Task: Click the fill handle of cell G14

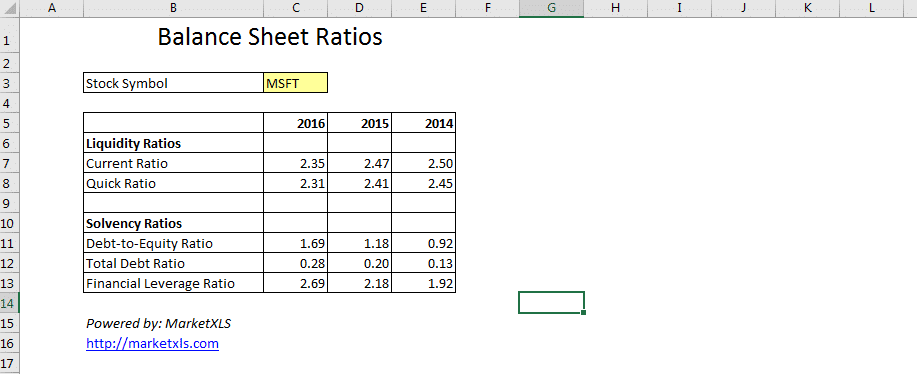Action: pos(584,313)
